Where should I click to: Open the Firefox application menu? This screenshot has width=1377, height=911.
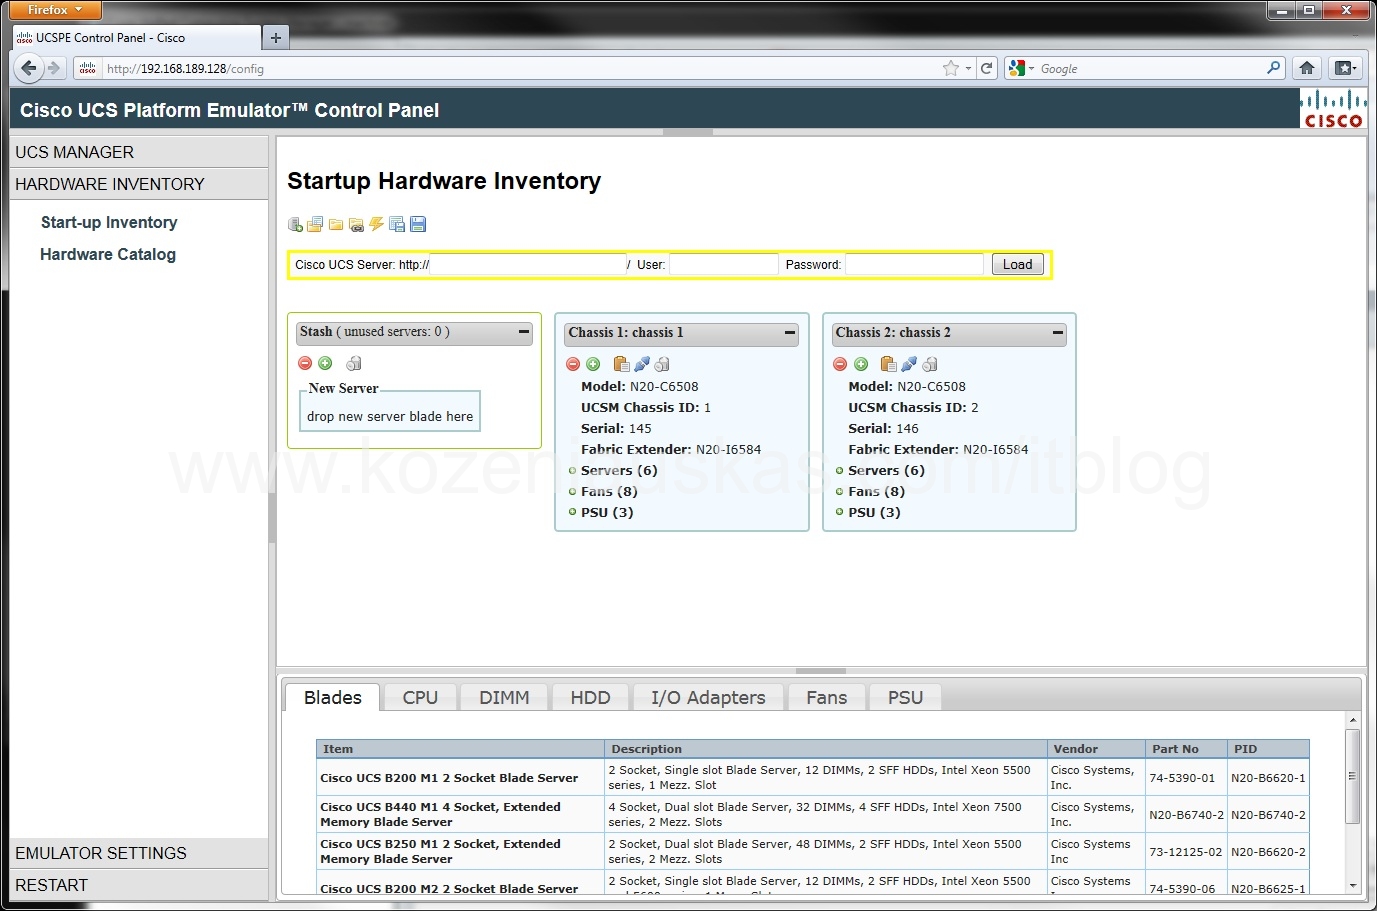point(55,10)
